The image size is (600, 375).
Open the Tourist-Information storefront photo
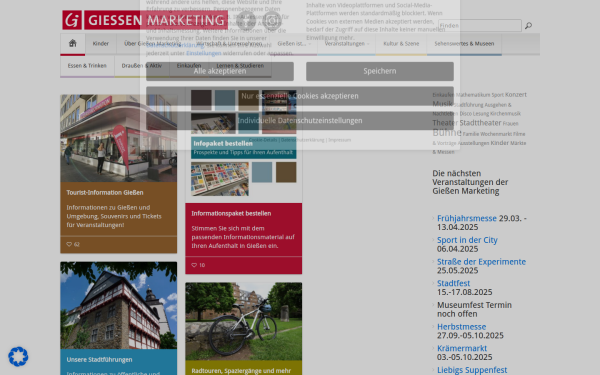click(119, 138)
